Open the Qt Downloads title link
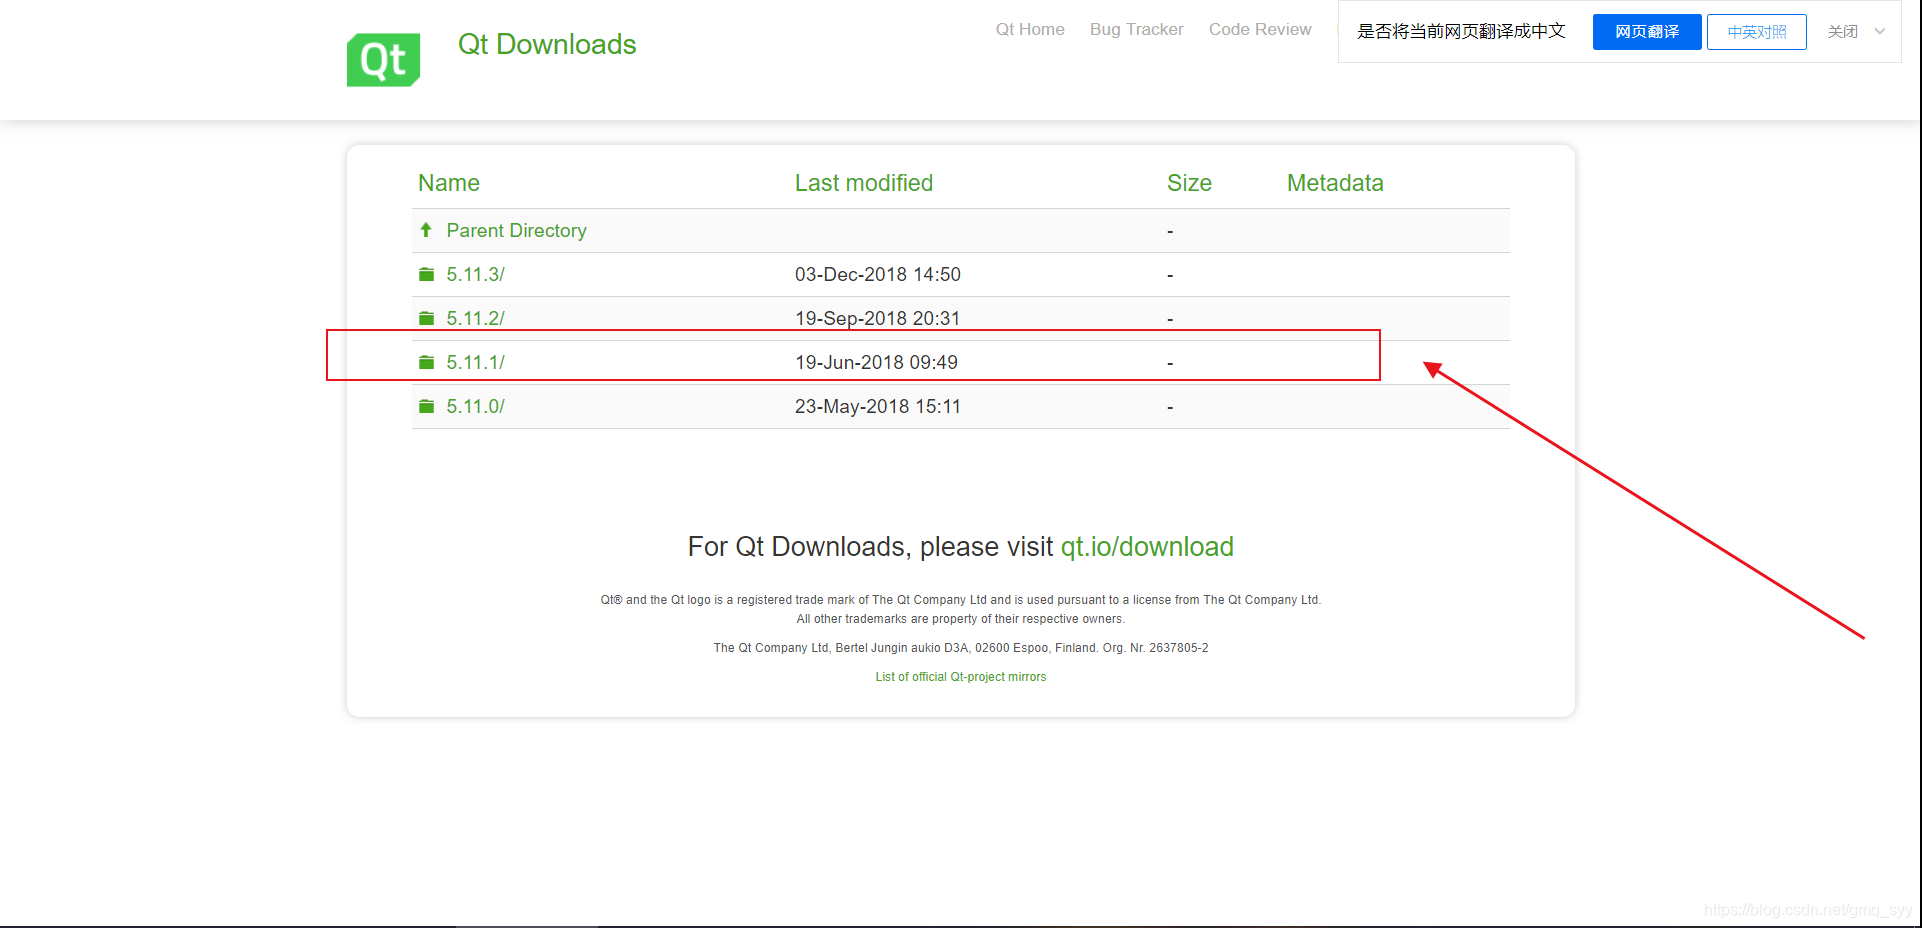 tap(547, 44)
